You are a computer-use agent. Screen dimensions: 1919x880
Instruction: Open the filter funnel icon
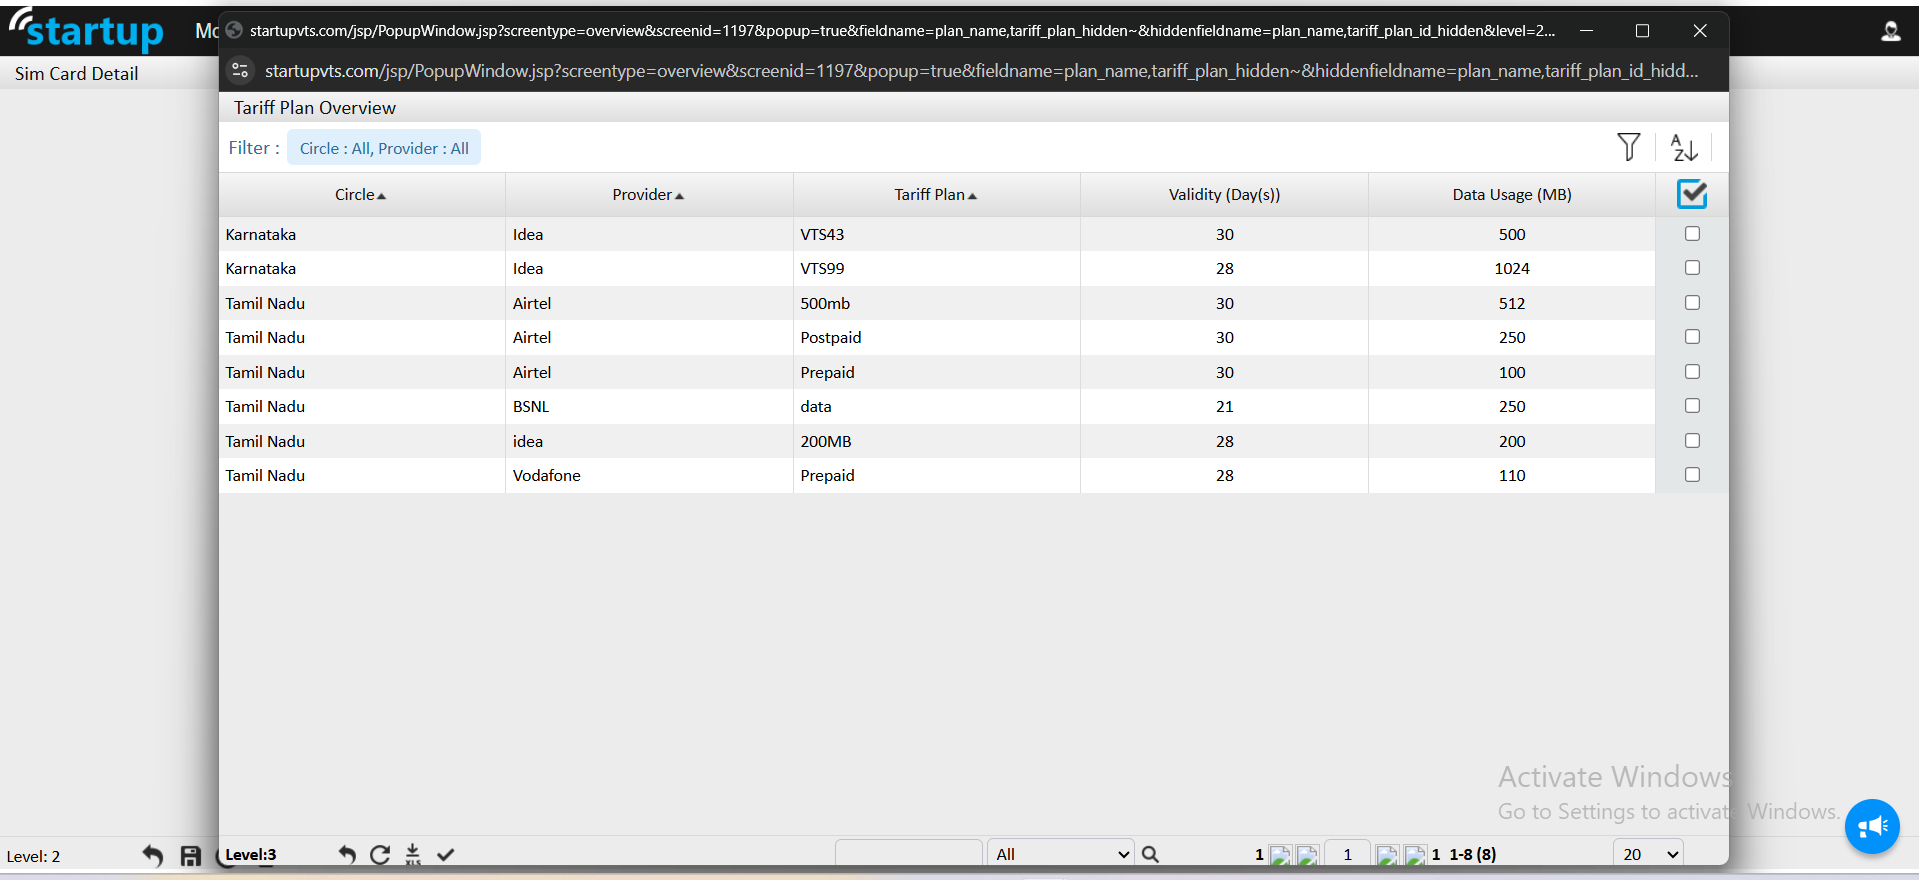[1628, 147]
